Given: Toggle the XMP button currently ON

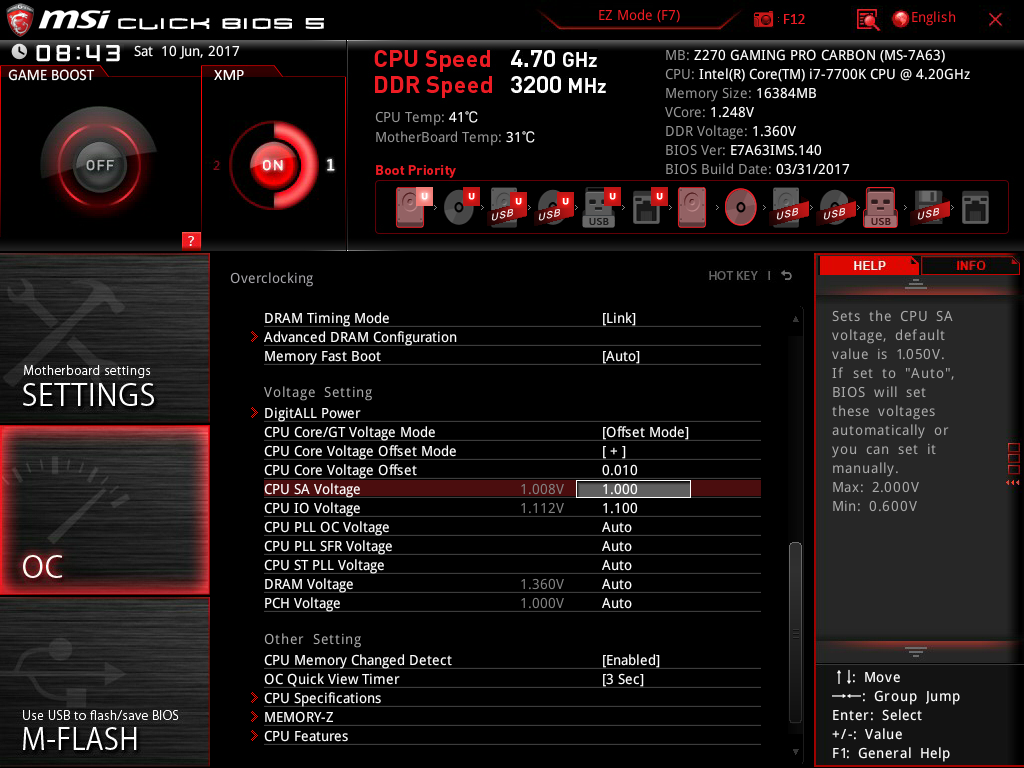Looking at the screenshot, I should (273, 165).
